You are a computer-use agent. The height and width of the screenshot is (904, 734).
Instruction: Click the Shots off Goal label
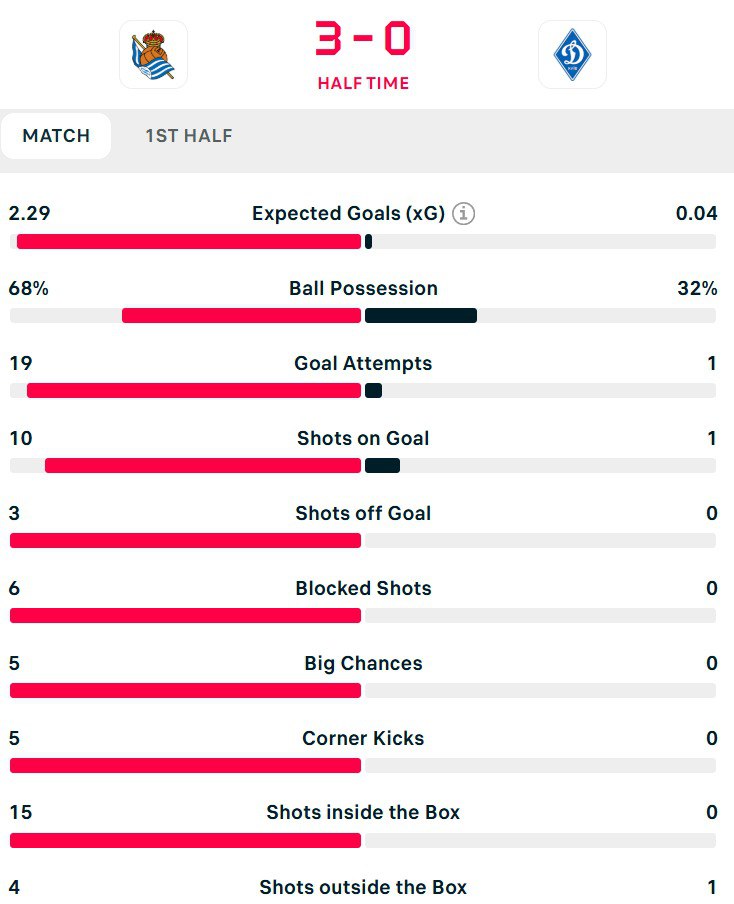(363, 513)
